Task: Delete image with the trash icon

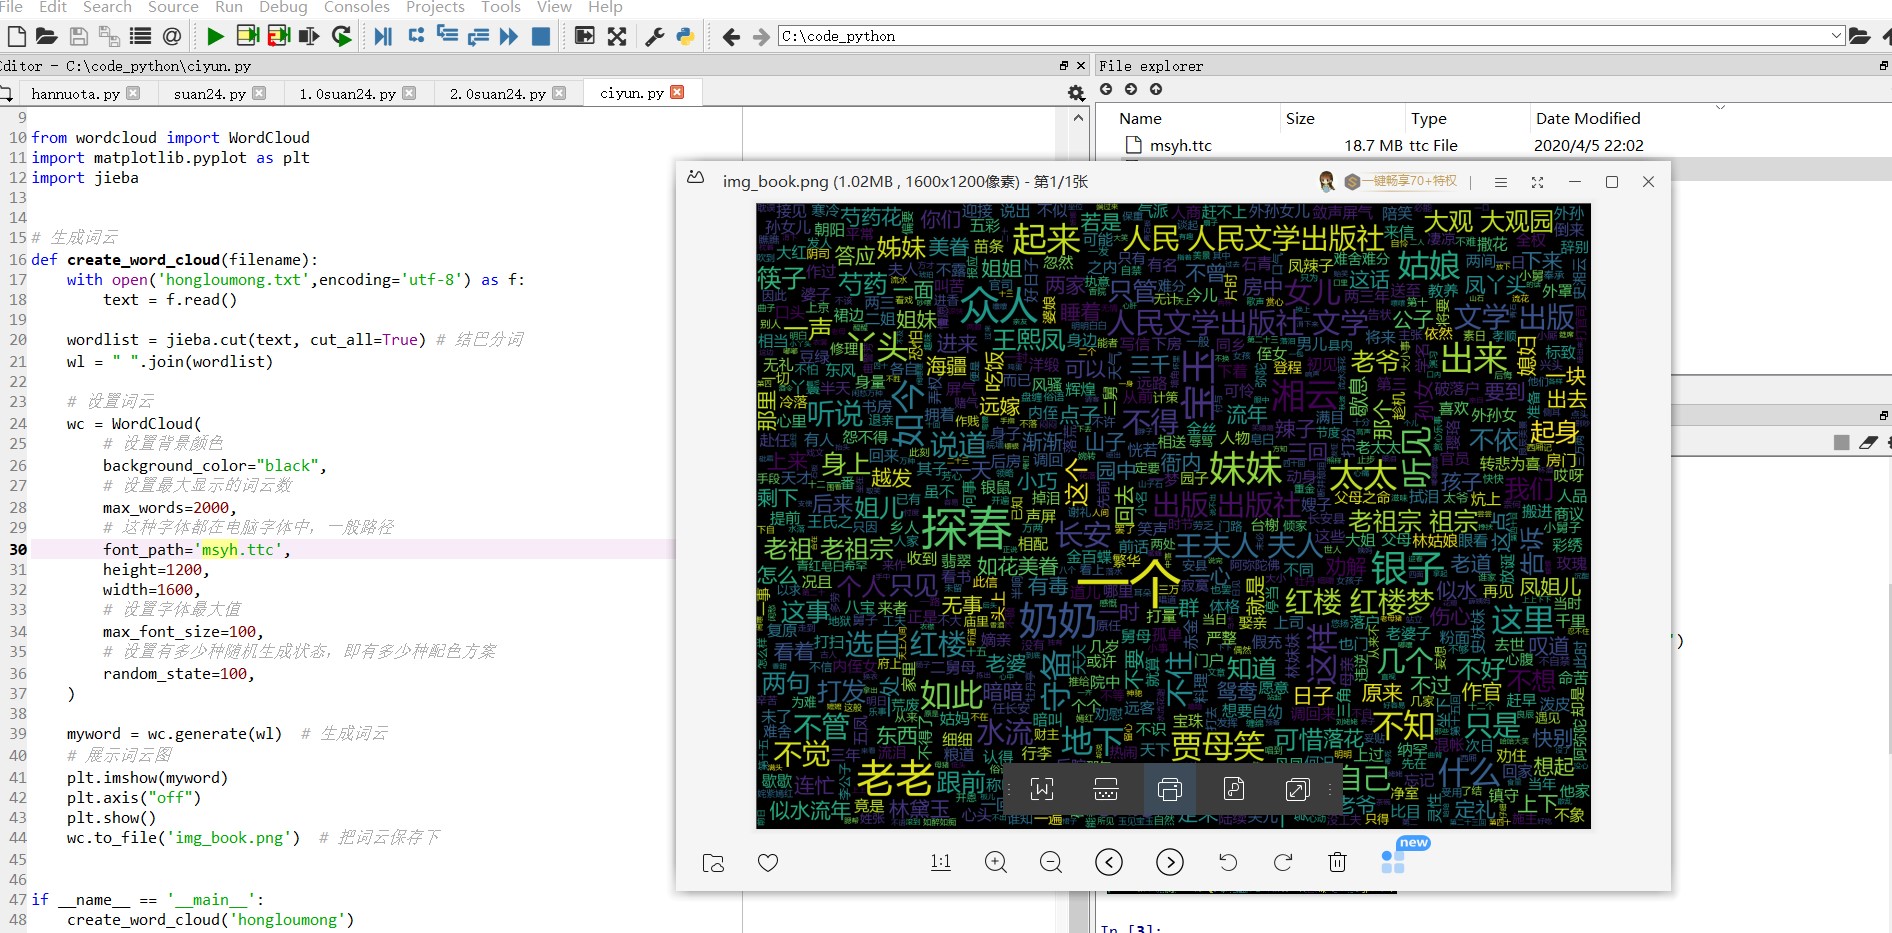Action: pyautogui.click(x=1337, y=862)
